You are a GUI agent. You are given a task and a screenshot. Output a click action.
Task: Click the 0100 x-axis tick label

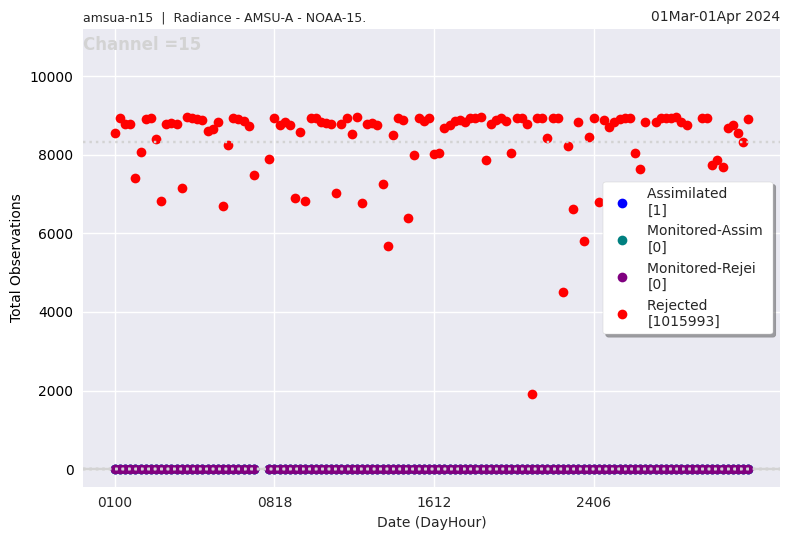coord(115,503)
